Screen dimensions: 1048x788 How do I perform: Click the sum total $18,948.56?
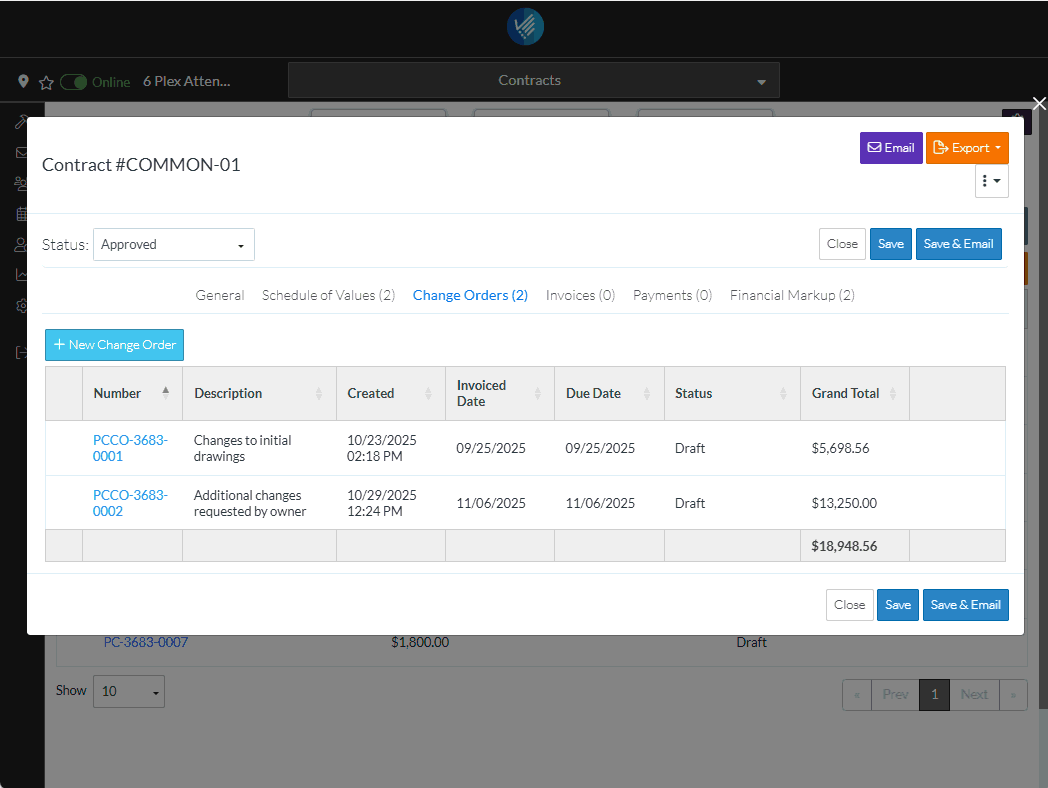click(x=844, y=546)
